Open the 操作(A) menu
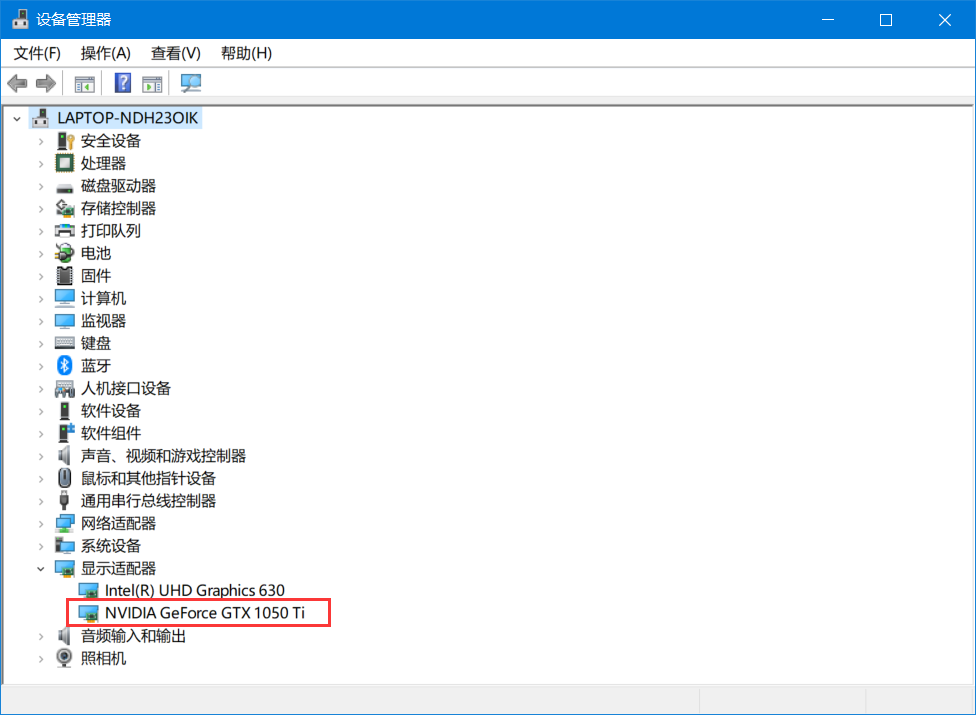Image resolution: width=976 pixels, height=715 pixels. click(x=105, y=54)
